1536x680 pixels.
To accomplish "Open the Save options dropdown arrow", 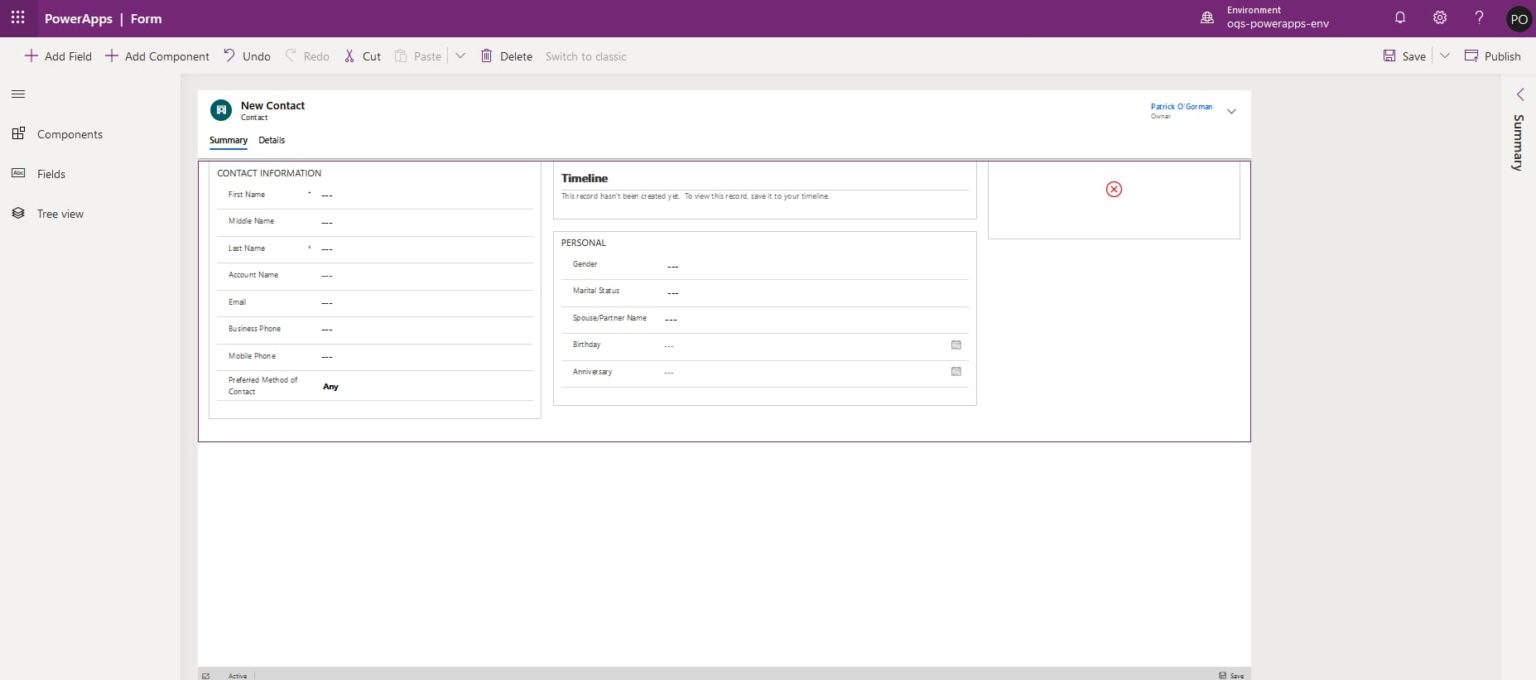I will tap(1444, 56).
